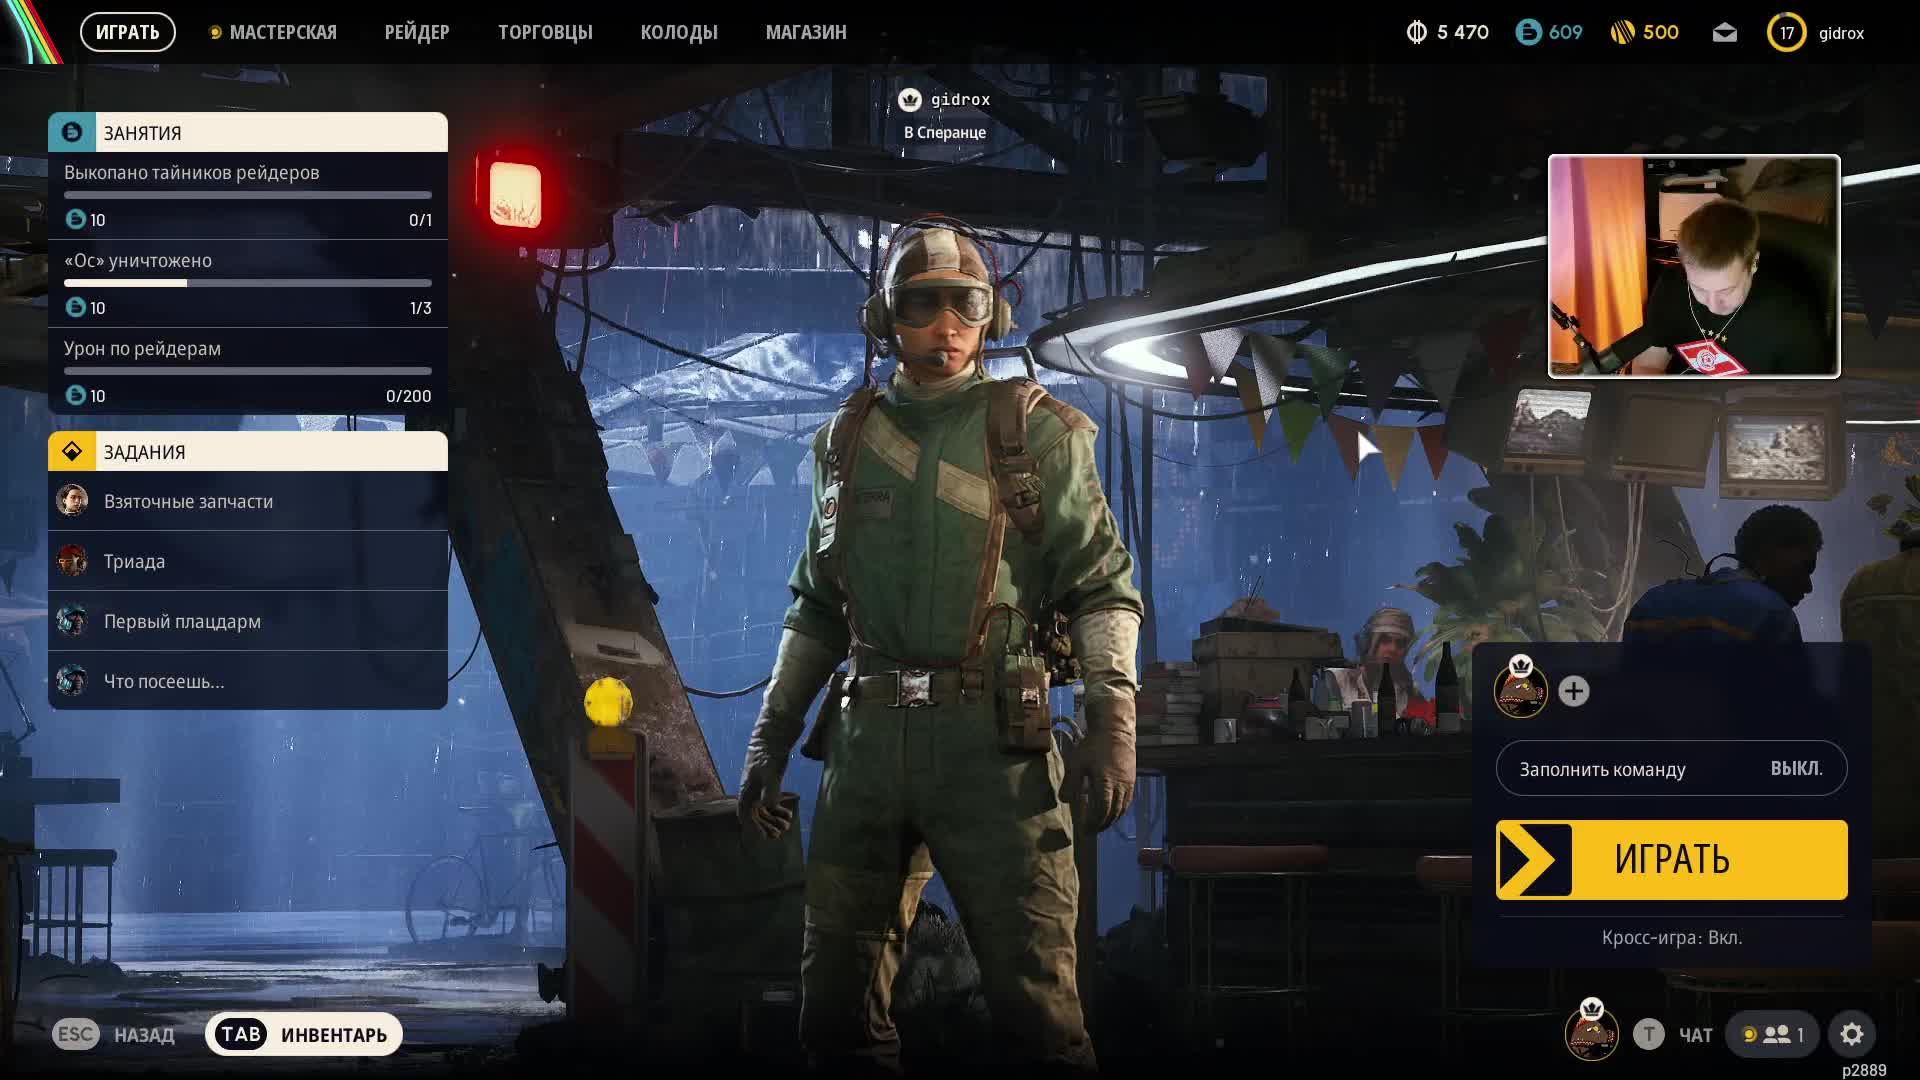
Task: Open ИНВЕНТАРЬ via TAB button
Action: pos(304,1034)
